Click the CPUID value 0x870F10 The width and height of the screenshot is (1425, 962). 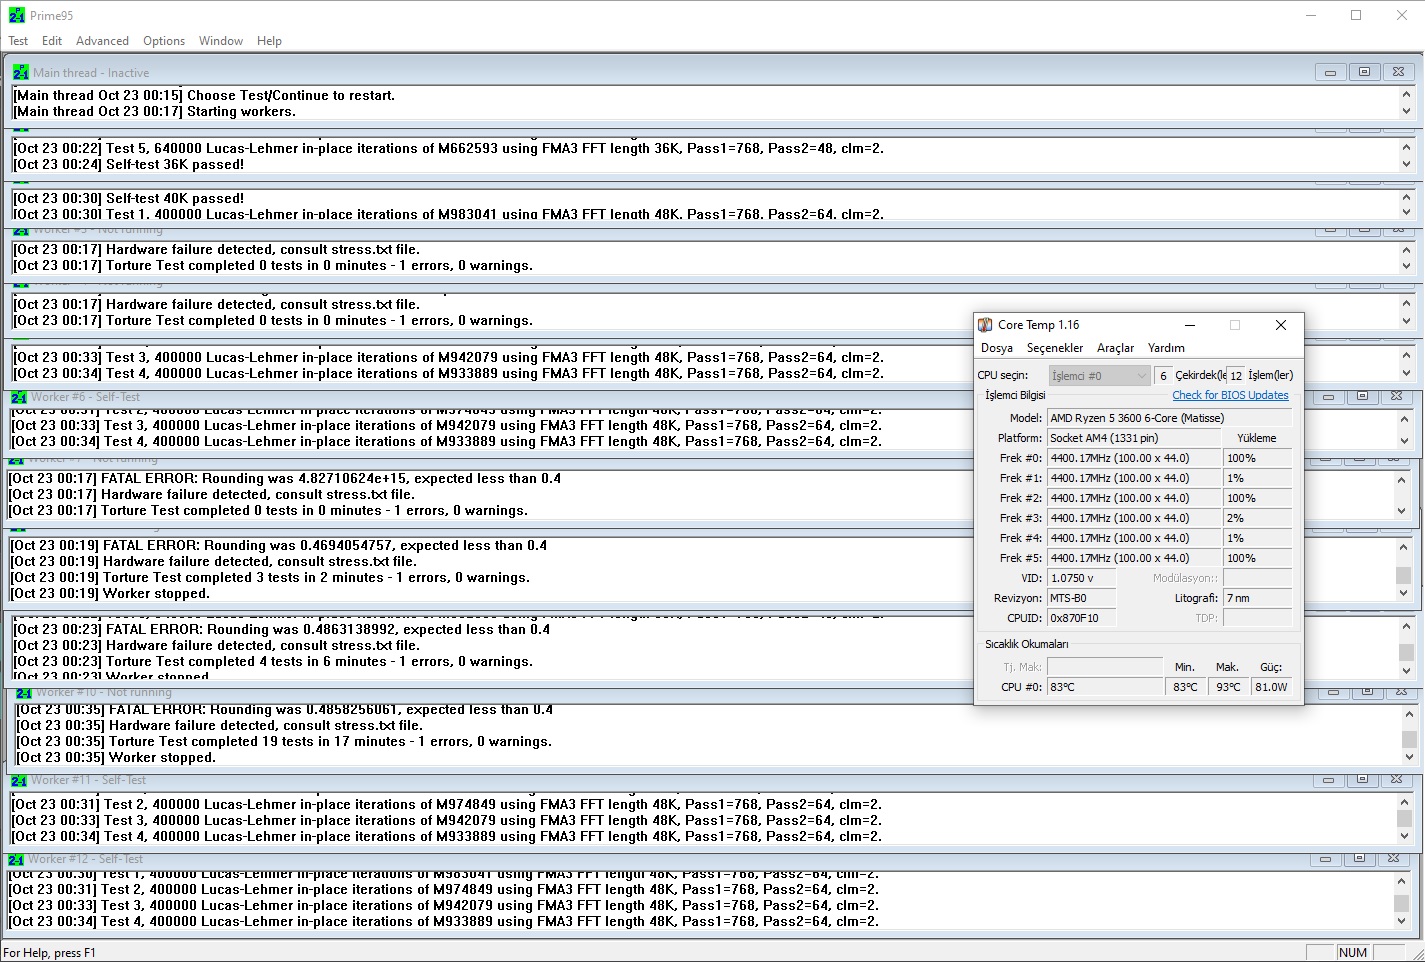point(1081,618)
